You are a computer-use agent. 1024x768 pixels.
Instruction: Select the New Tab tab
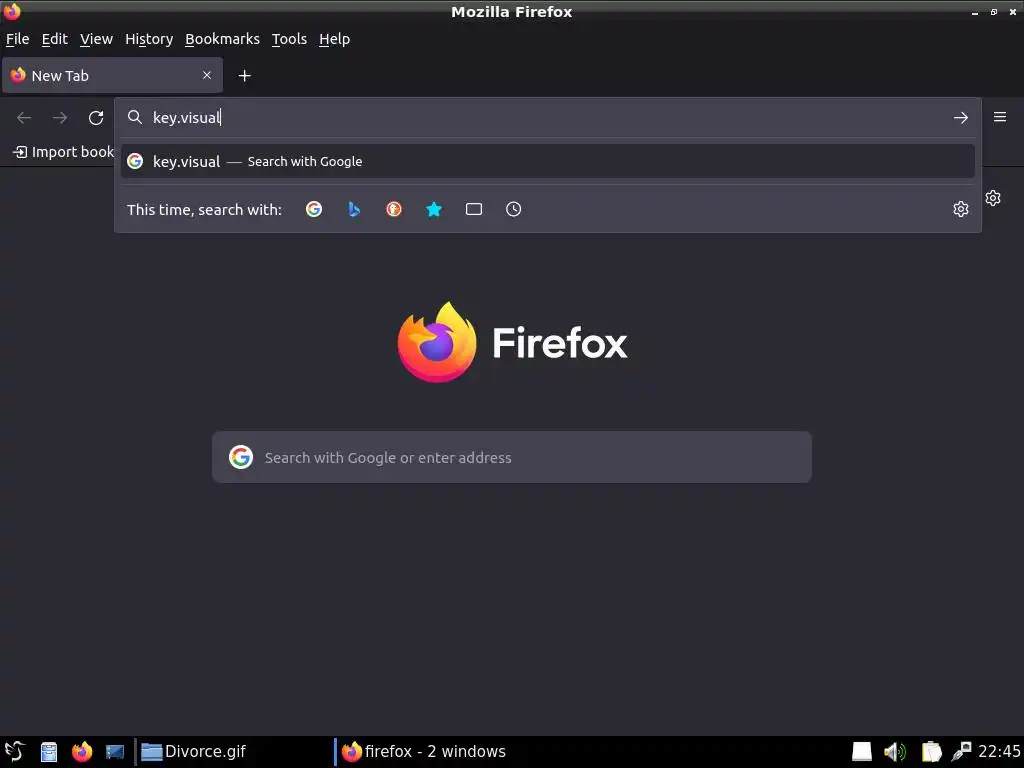[x=112, y=75]
